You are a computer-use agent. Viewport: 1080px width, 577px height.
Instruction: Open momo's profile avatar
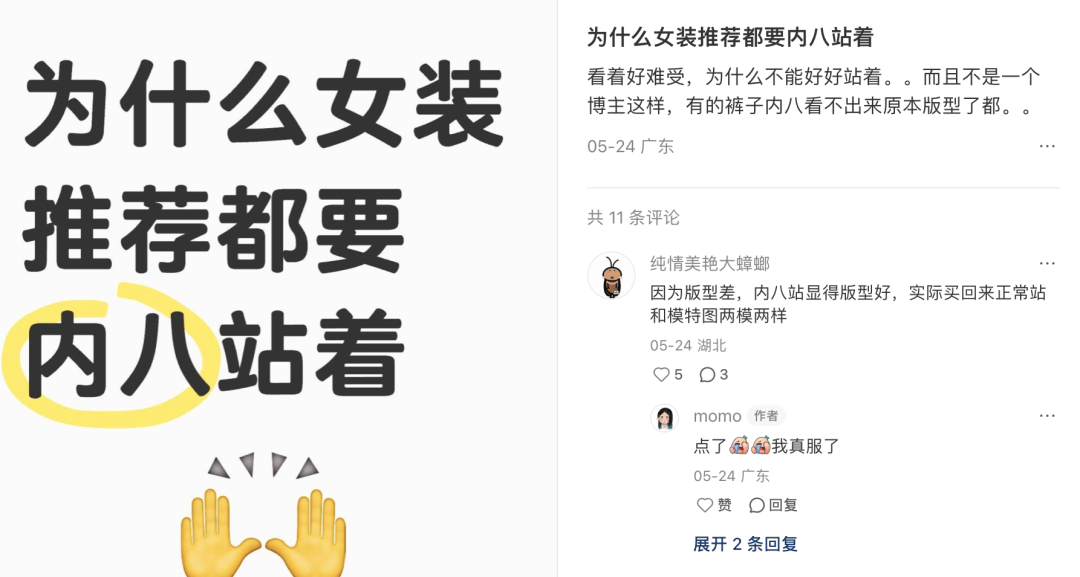tap(665, 418)
